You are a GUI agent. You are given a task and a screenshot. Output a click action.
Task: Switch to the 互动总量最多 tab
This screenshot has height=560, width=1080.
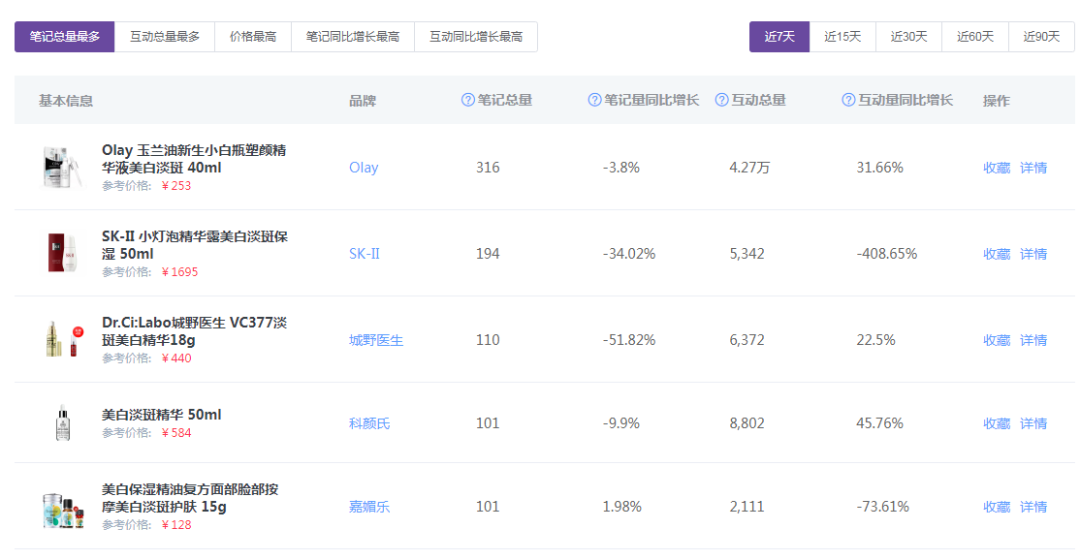[x=165, y=37]
